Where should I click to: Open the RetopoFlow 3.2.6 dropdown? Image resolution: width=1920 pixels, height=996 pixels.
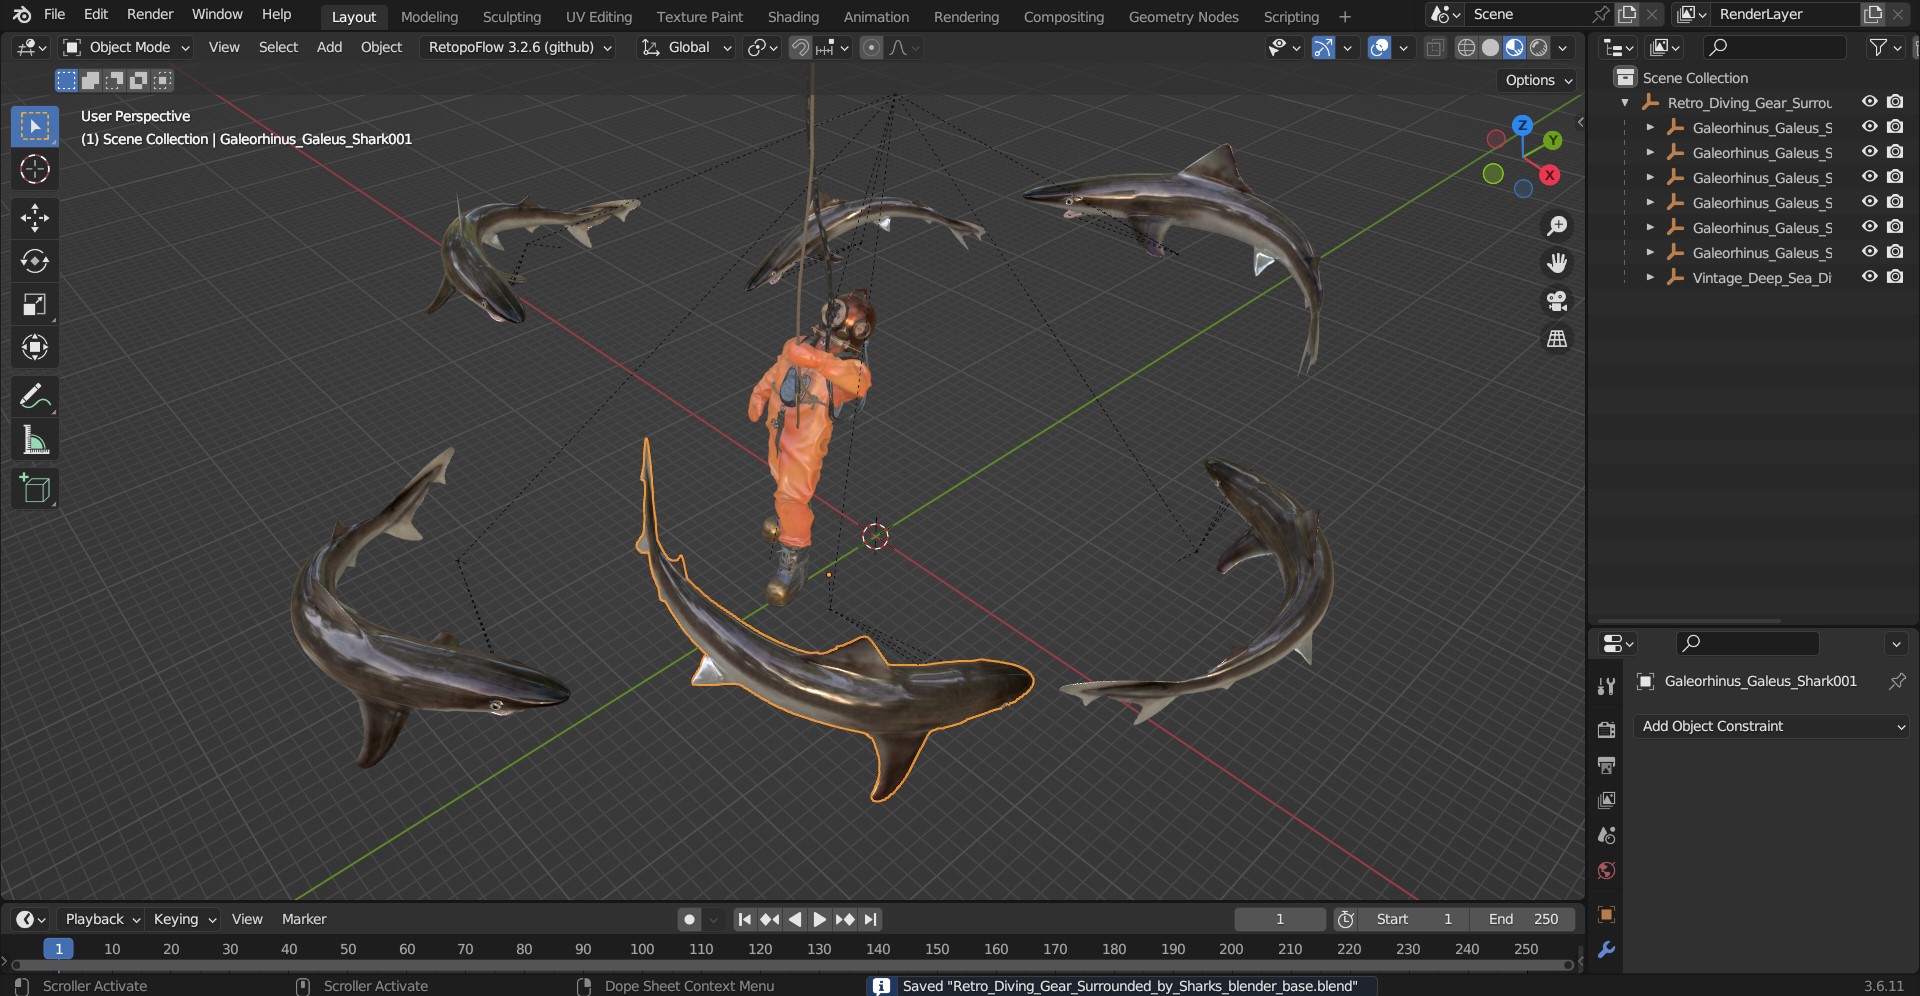pyautogui.click(x=520, y=47)
